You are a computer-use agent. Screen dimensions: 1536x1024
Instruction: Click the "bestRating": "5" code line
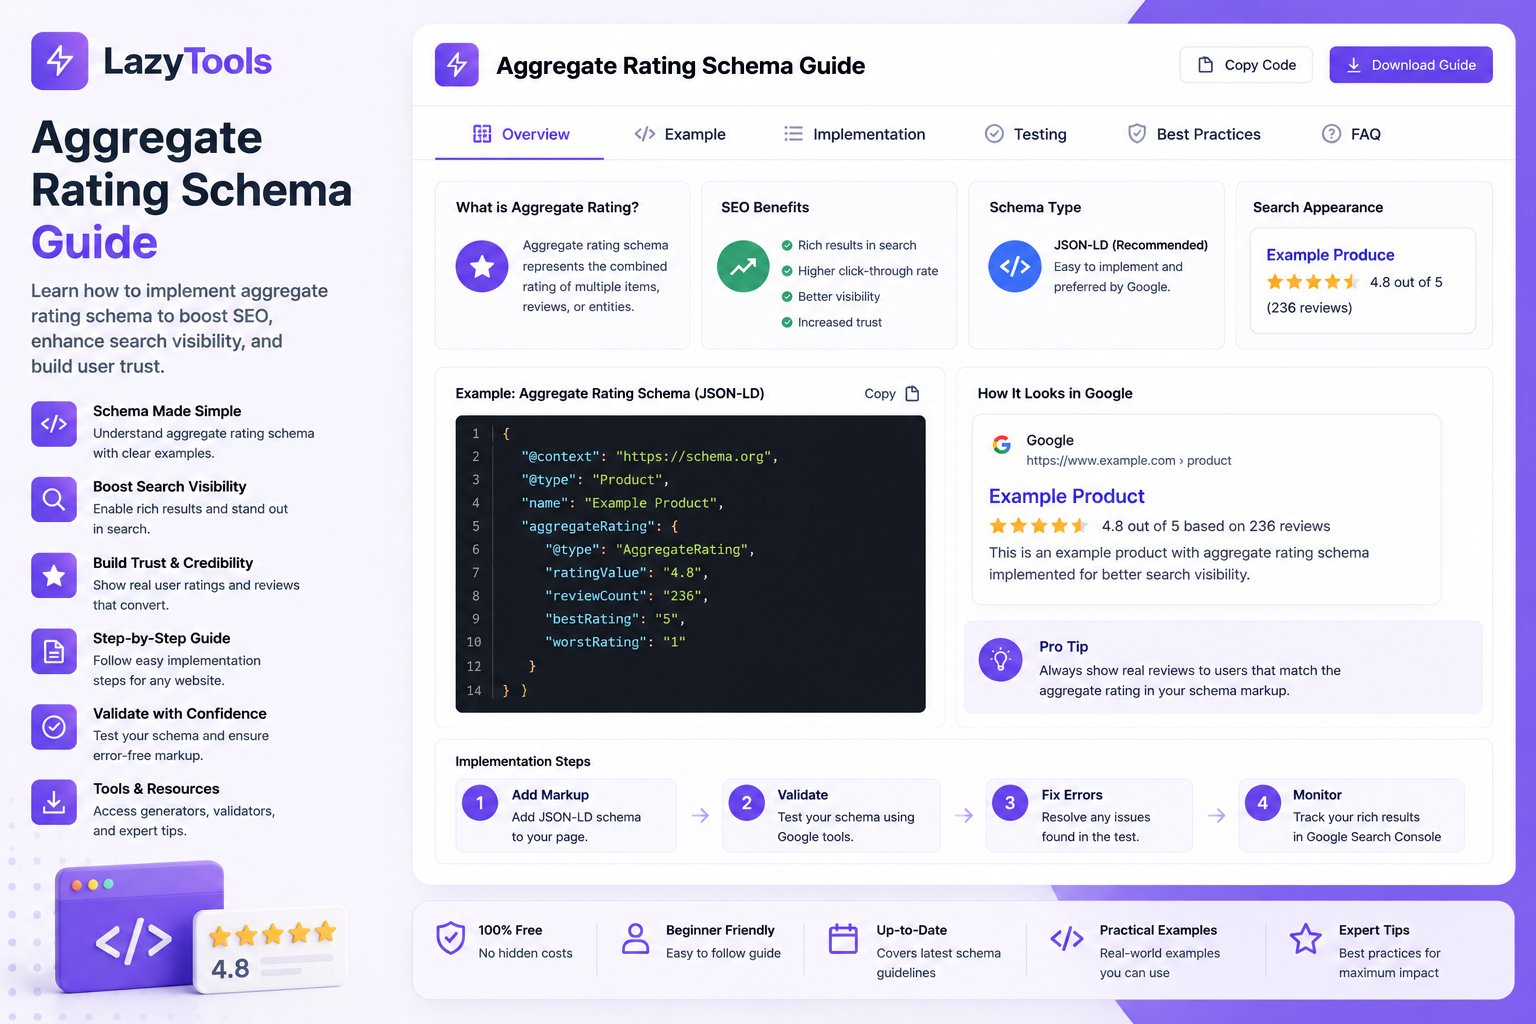click(614, 619)
